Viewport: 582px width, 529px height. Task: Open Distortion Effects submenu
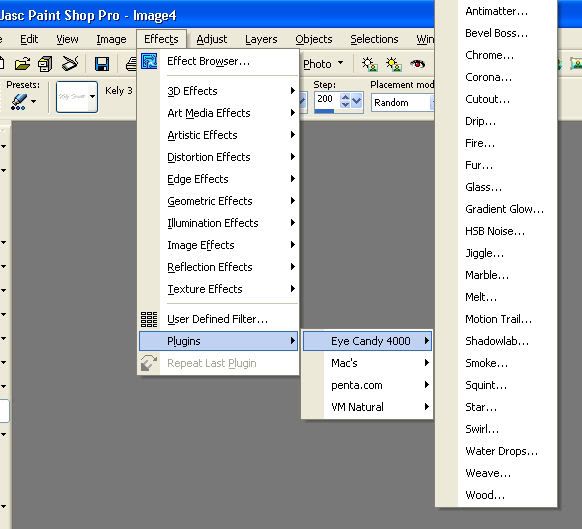pos(219,157)
